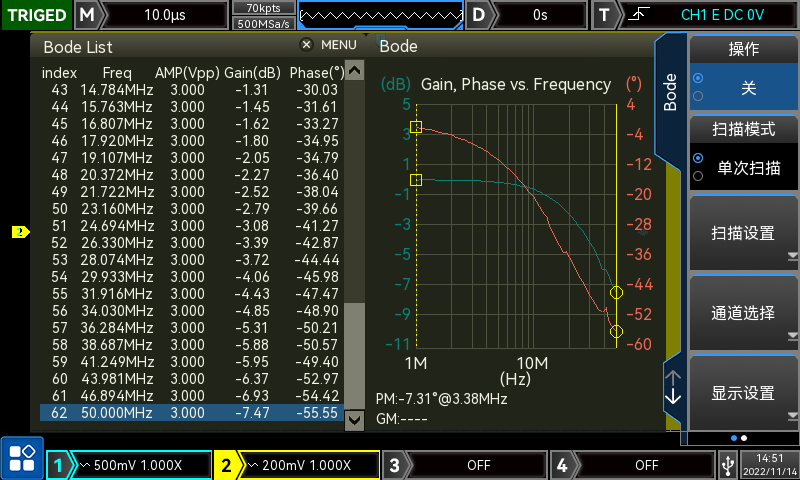800x480 pixels.
Task: Select row 62 at 50.000MHz in list
Action: [x=190, y=413]
